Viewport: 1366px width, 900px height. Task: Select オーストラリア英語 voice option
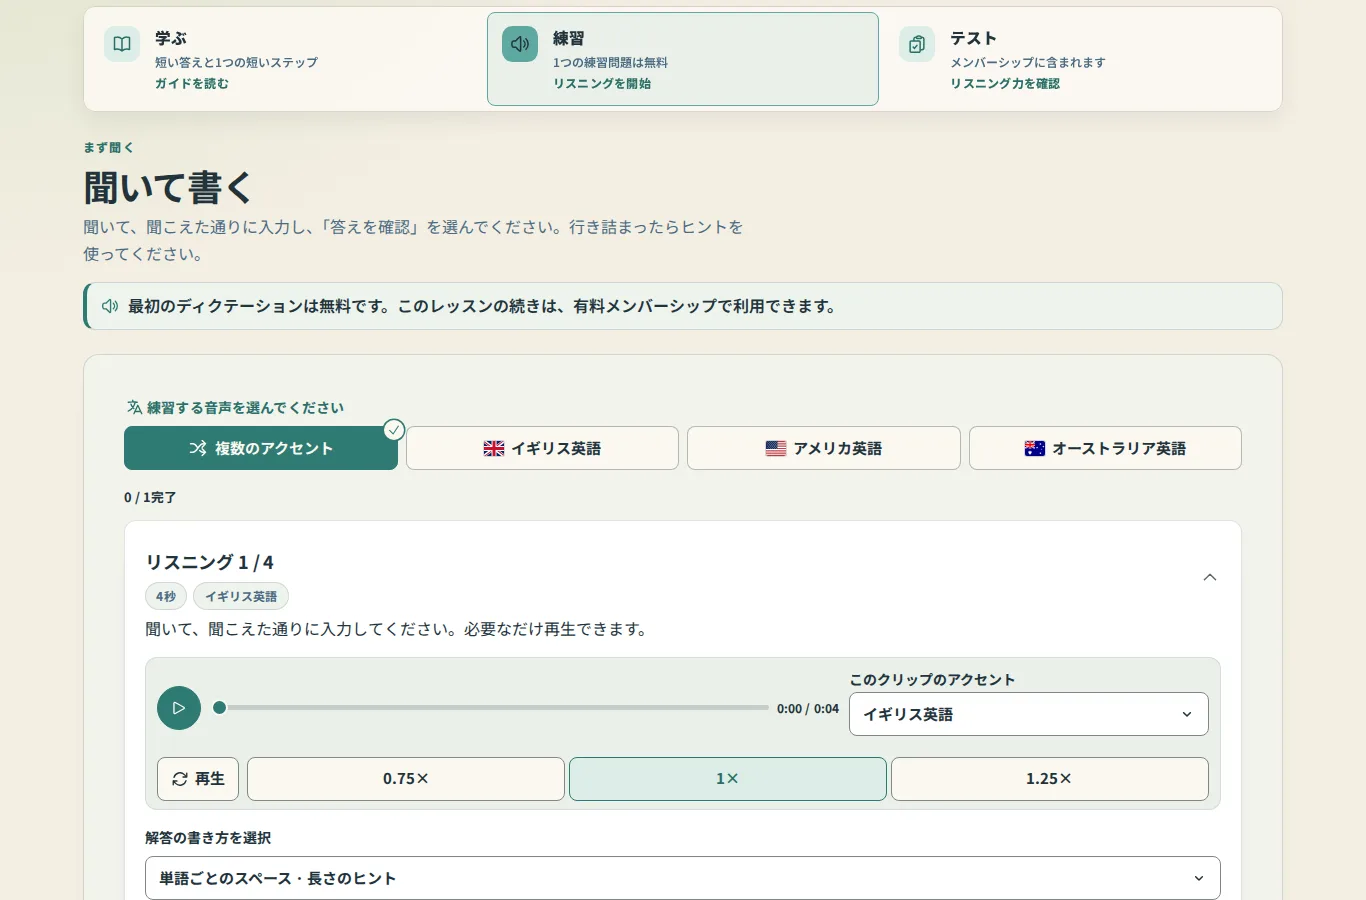pos(1105,448)
